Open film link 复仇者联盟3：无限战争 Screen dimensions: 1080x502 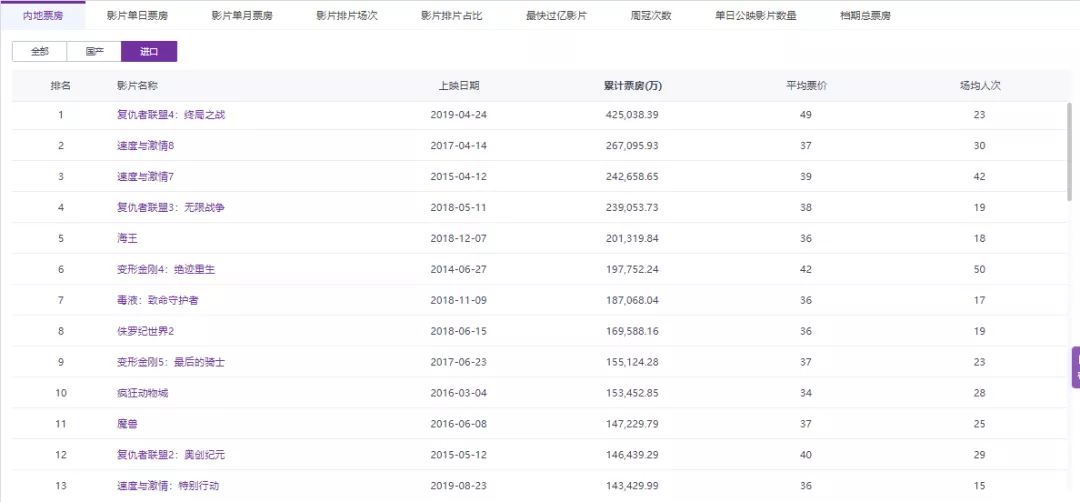[x=171, y=208]
